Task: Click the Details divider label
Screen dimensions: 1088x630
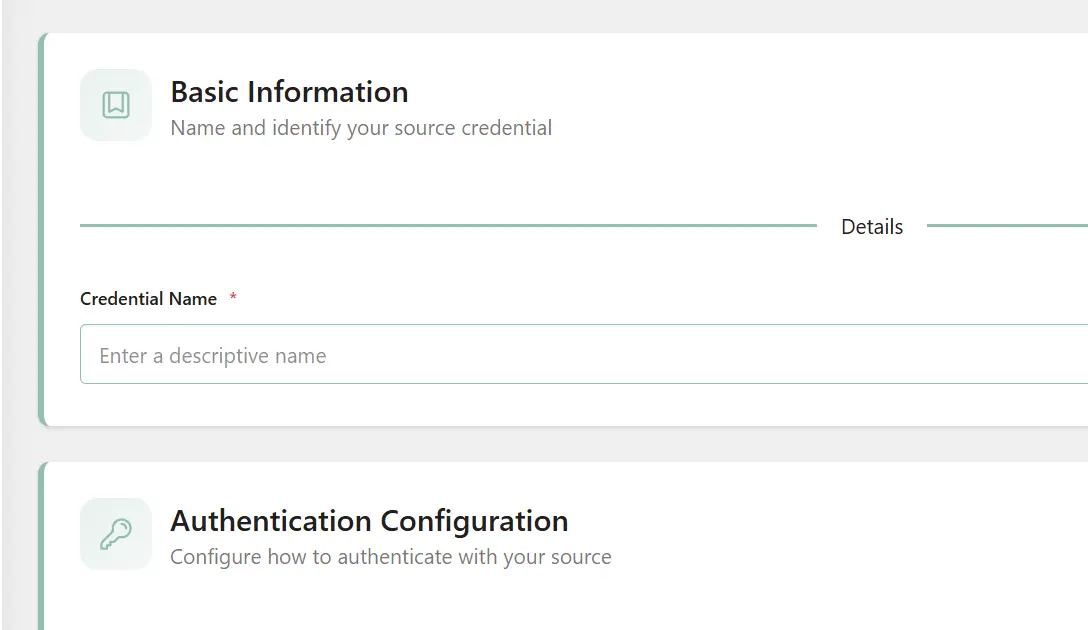Action: coord(872,227)
